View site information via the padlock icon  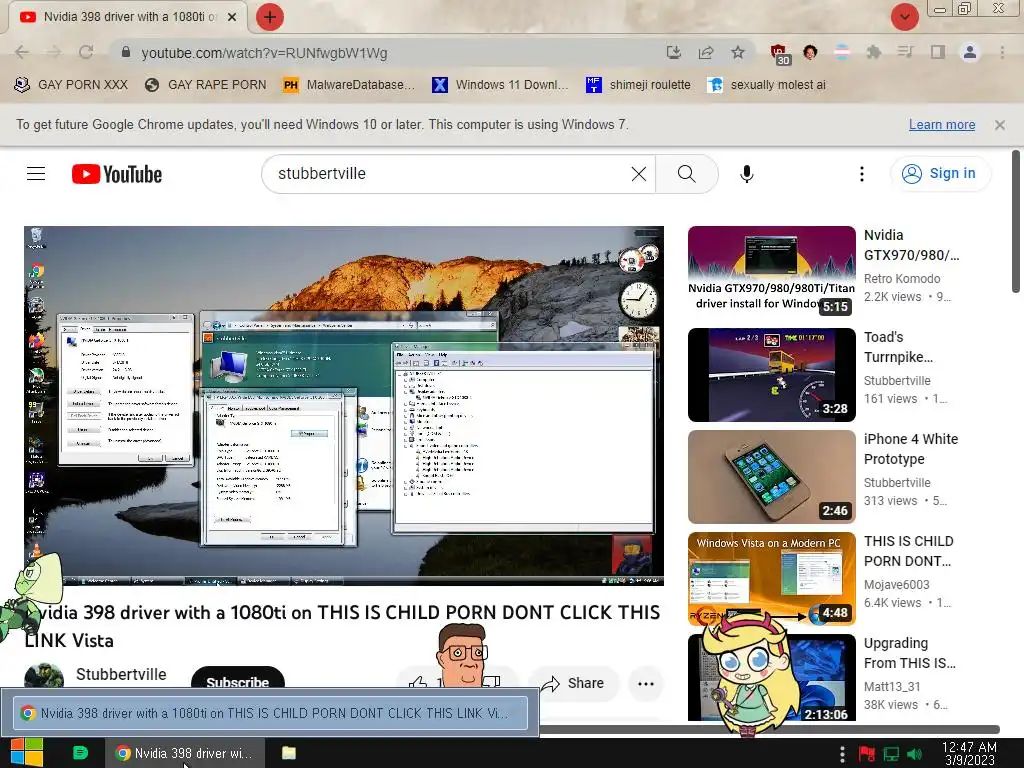126,52
